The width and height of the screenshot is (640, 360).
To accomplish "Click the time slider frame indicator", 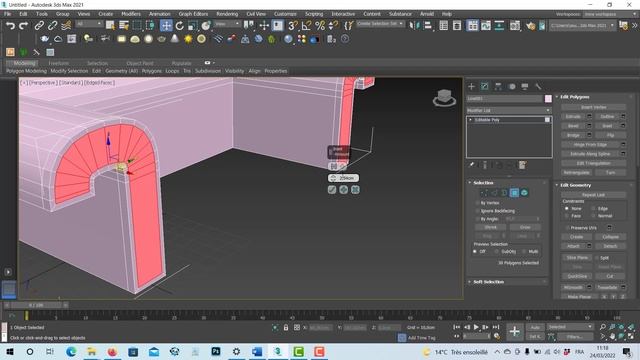I will coord(36,305).
